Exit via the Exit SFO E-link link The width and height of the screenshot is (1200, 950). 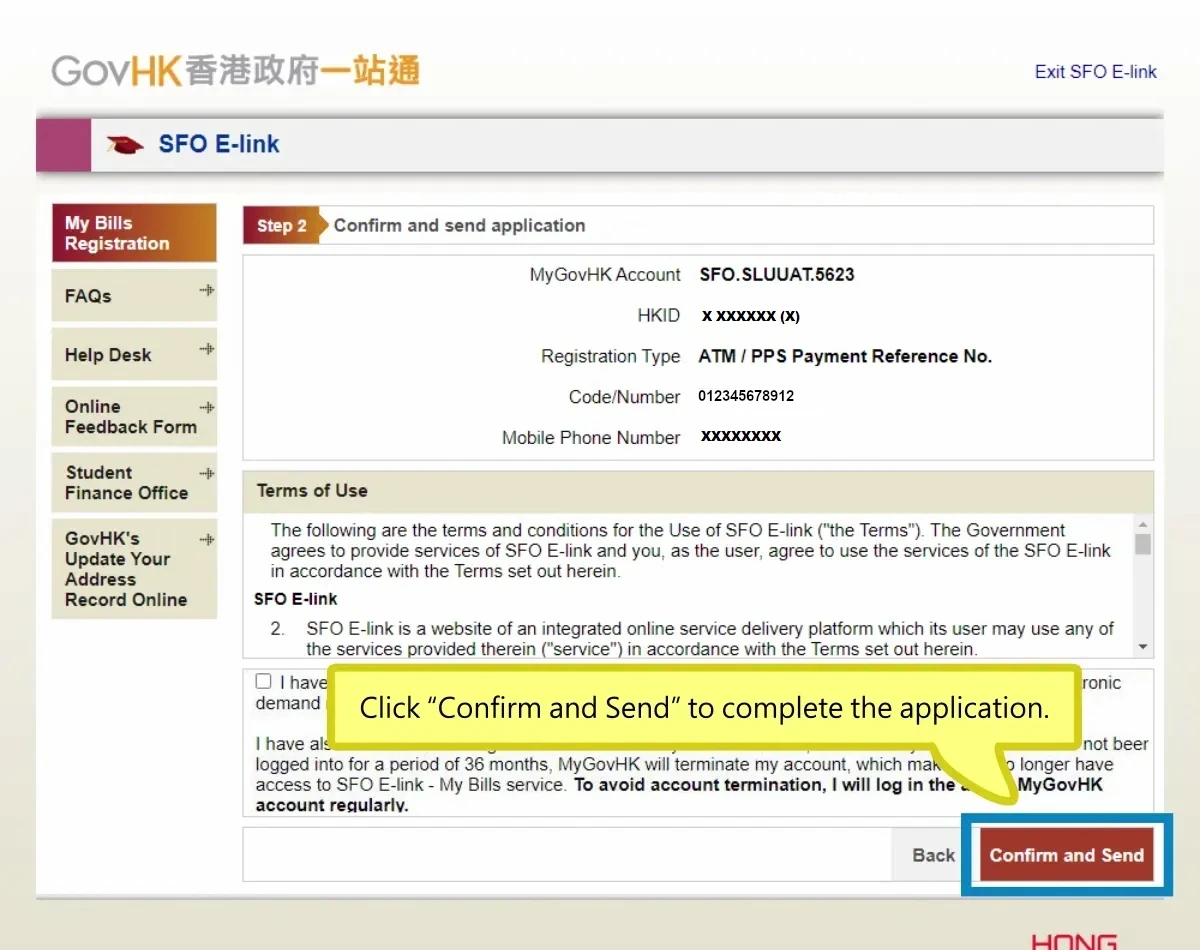pos(1095,72)
